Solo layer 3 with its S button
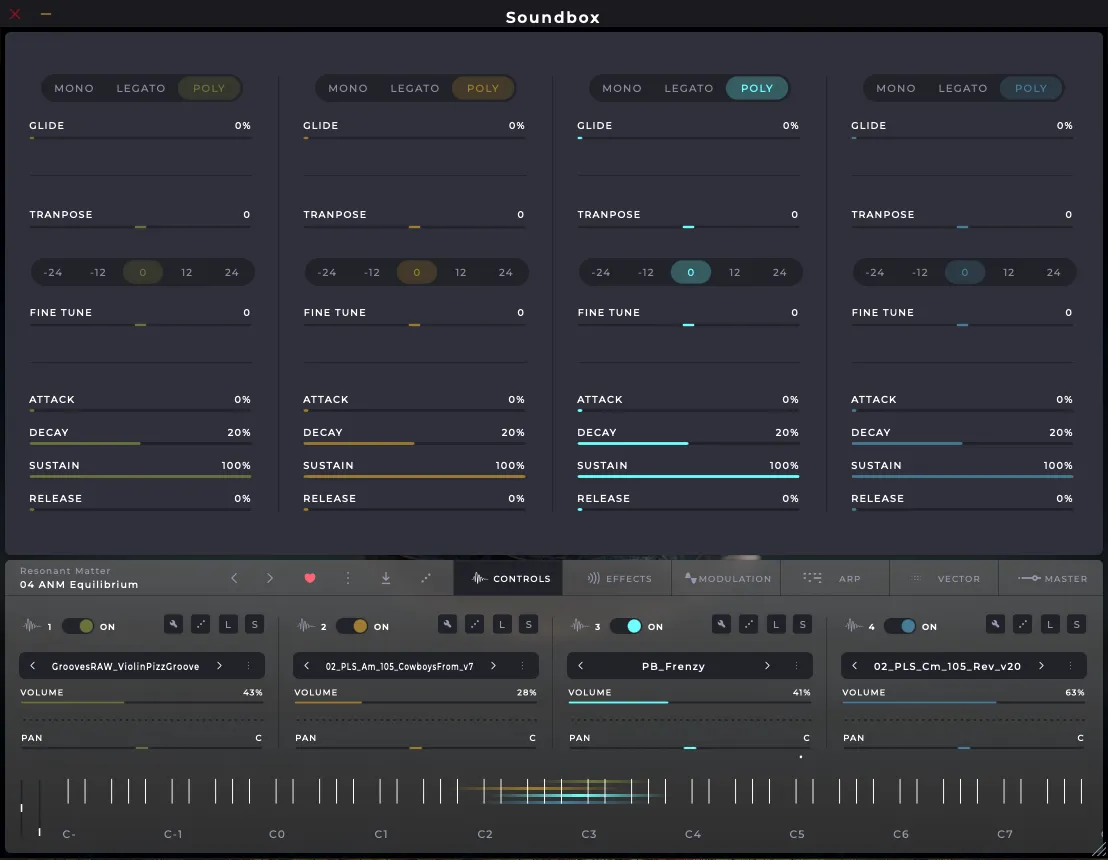 [802, 625]
